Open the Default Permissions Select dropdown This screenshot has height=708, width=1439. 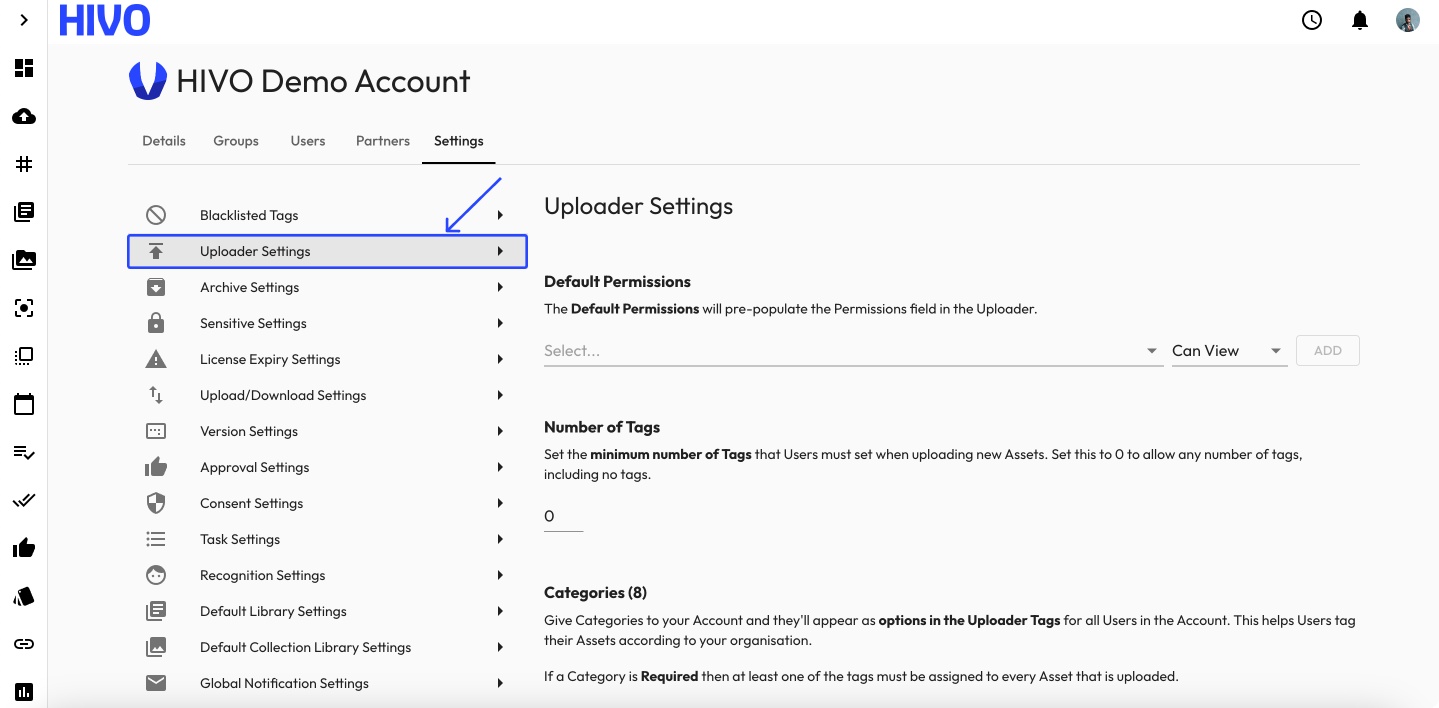[x=852, y=351]
